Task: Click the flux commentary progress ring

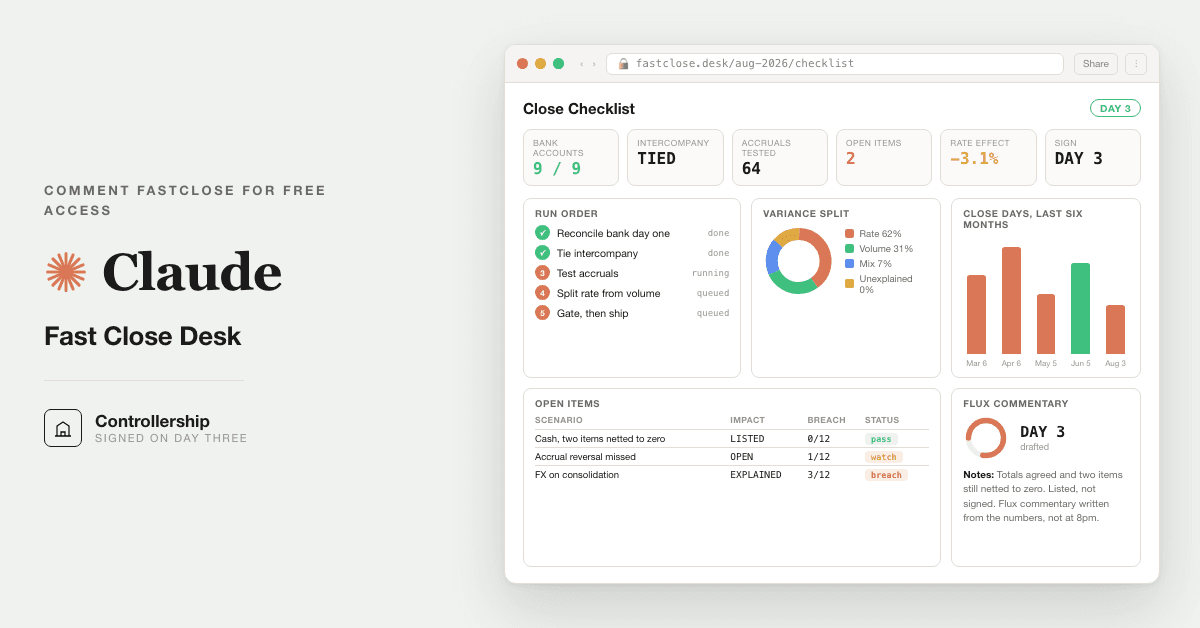Action: pos(986,438)
